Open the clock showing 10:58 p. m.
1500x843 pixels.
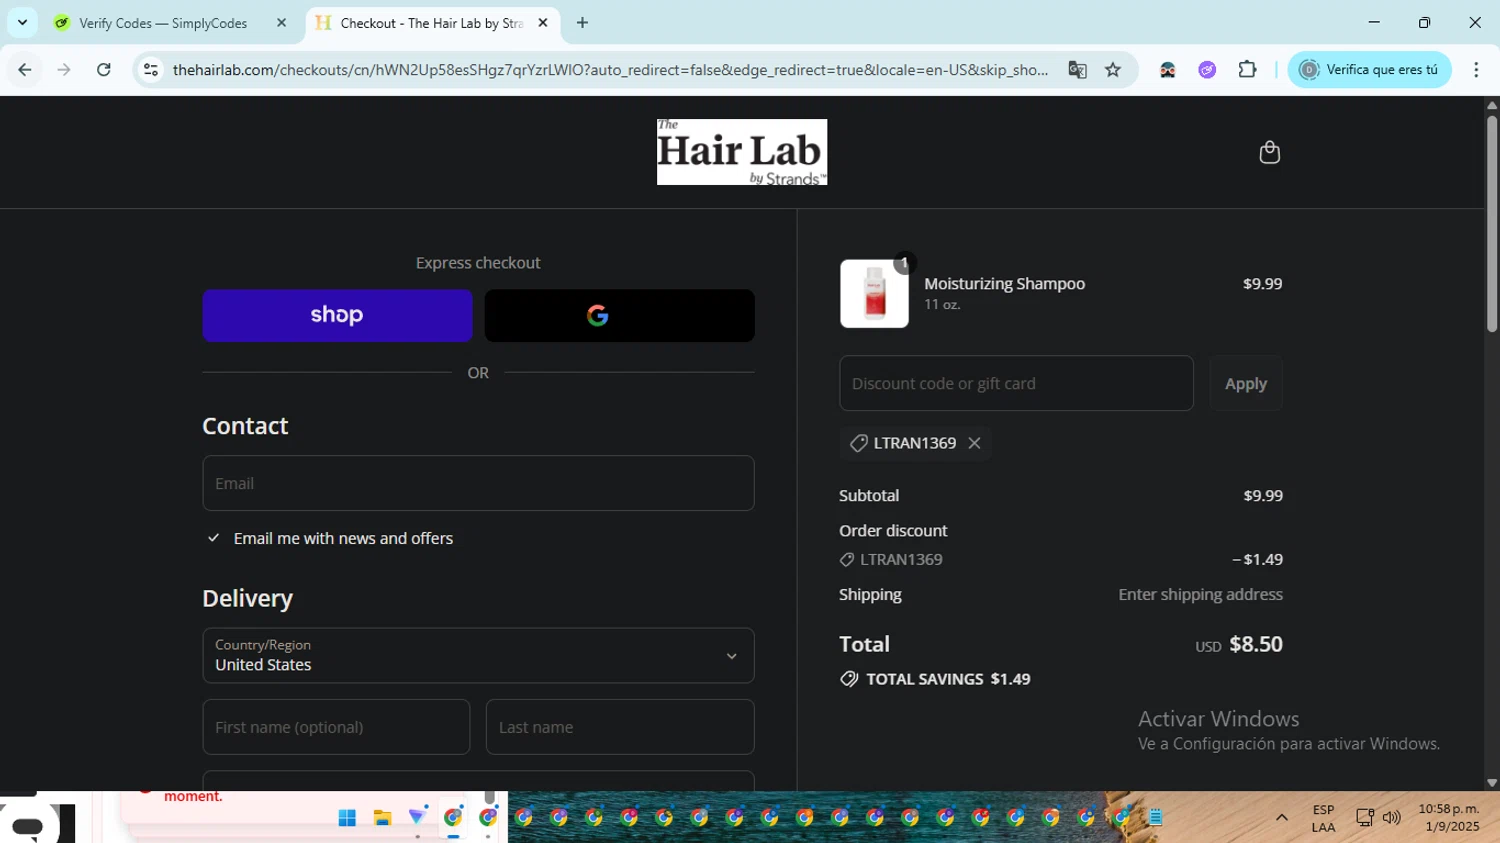coord(1448,818)
